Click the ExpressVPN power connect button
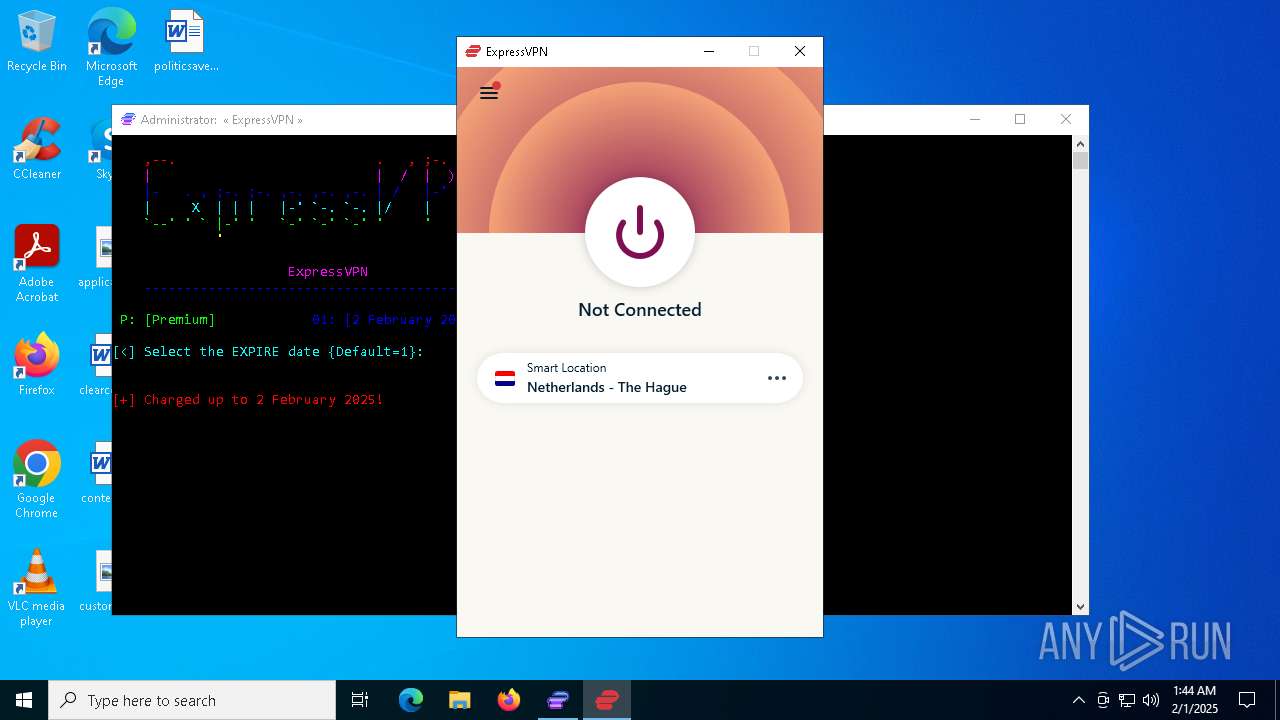 640,232
